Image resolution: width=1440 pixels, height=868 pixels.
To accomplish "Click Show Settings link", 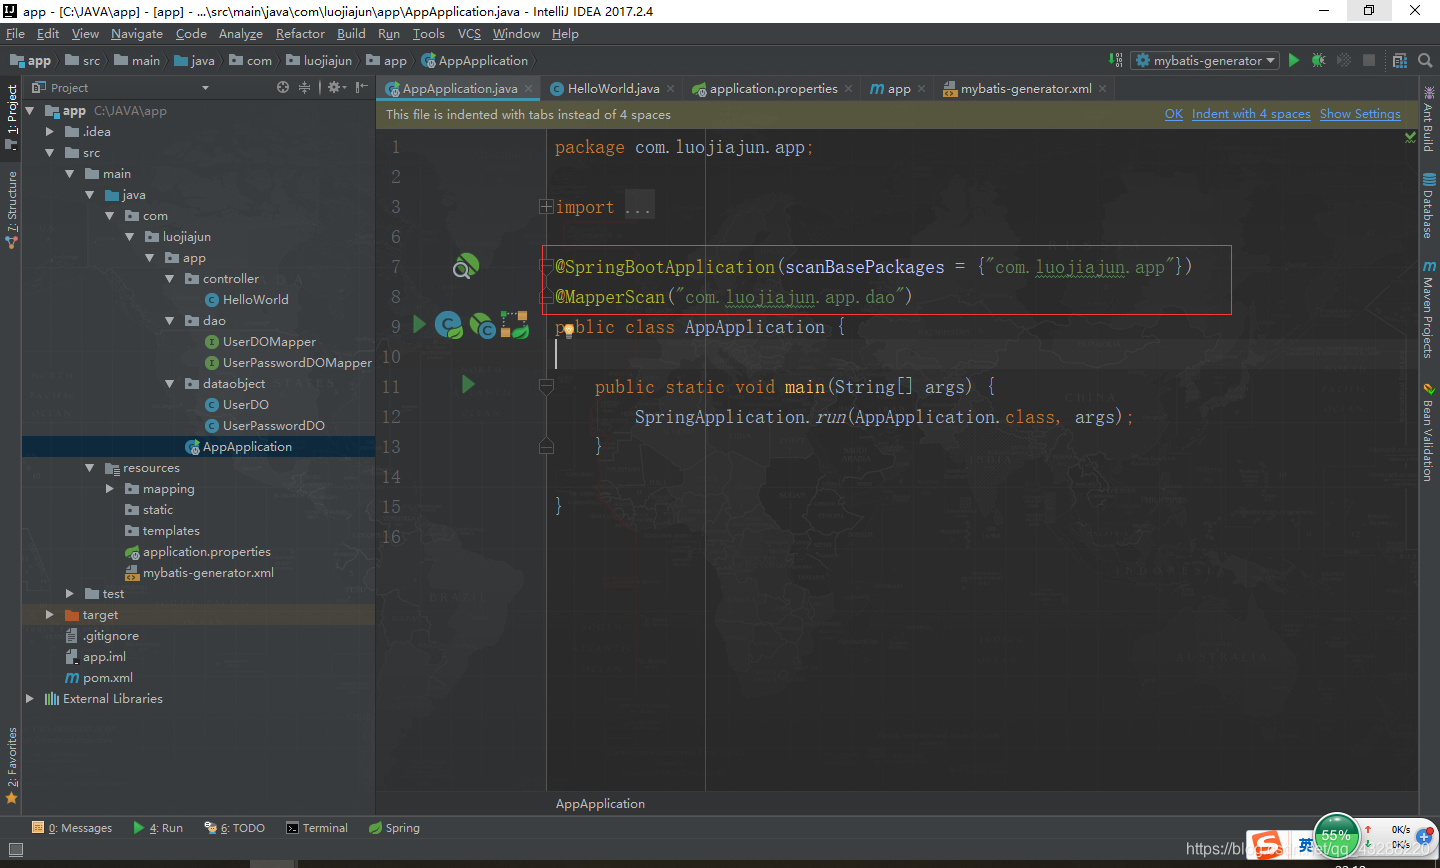I will click(x=1360, y=114).
